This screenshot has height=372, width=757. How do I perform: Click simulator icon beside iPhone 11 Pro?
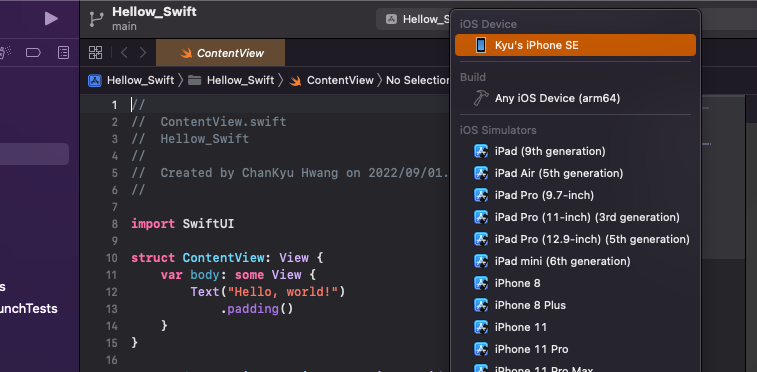coord(481,349)
